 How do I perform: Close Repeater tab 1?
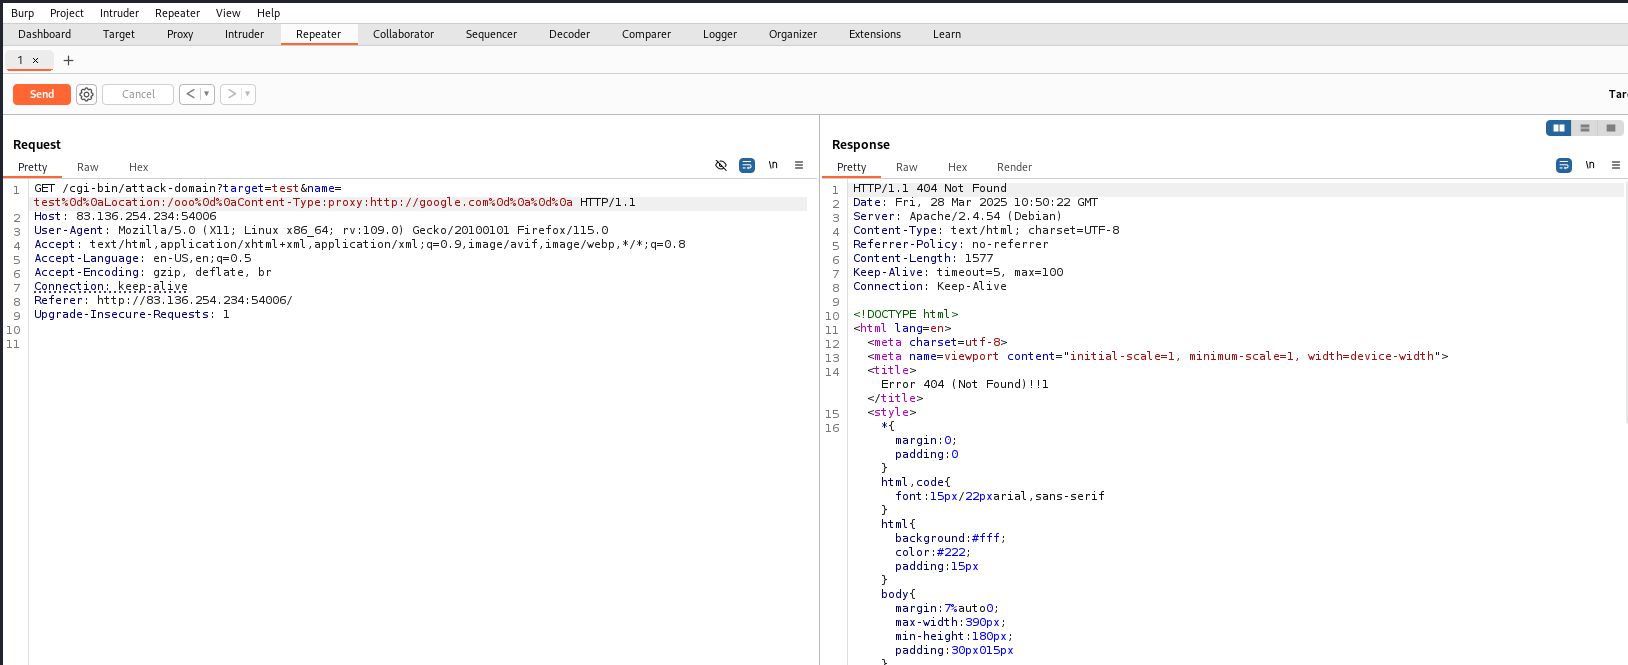tap(35, 61)
